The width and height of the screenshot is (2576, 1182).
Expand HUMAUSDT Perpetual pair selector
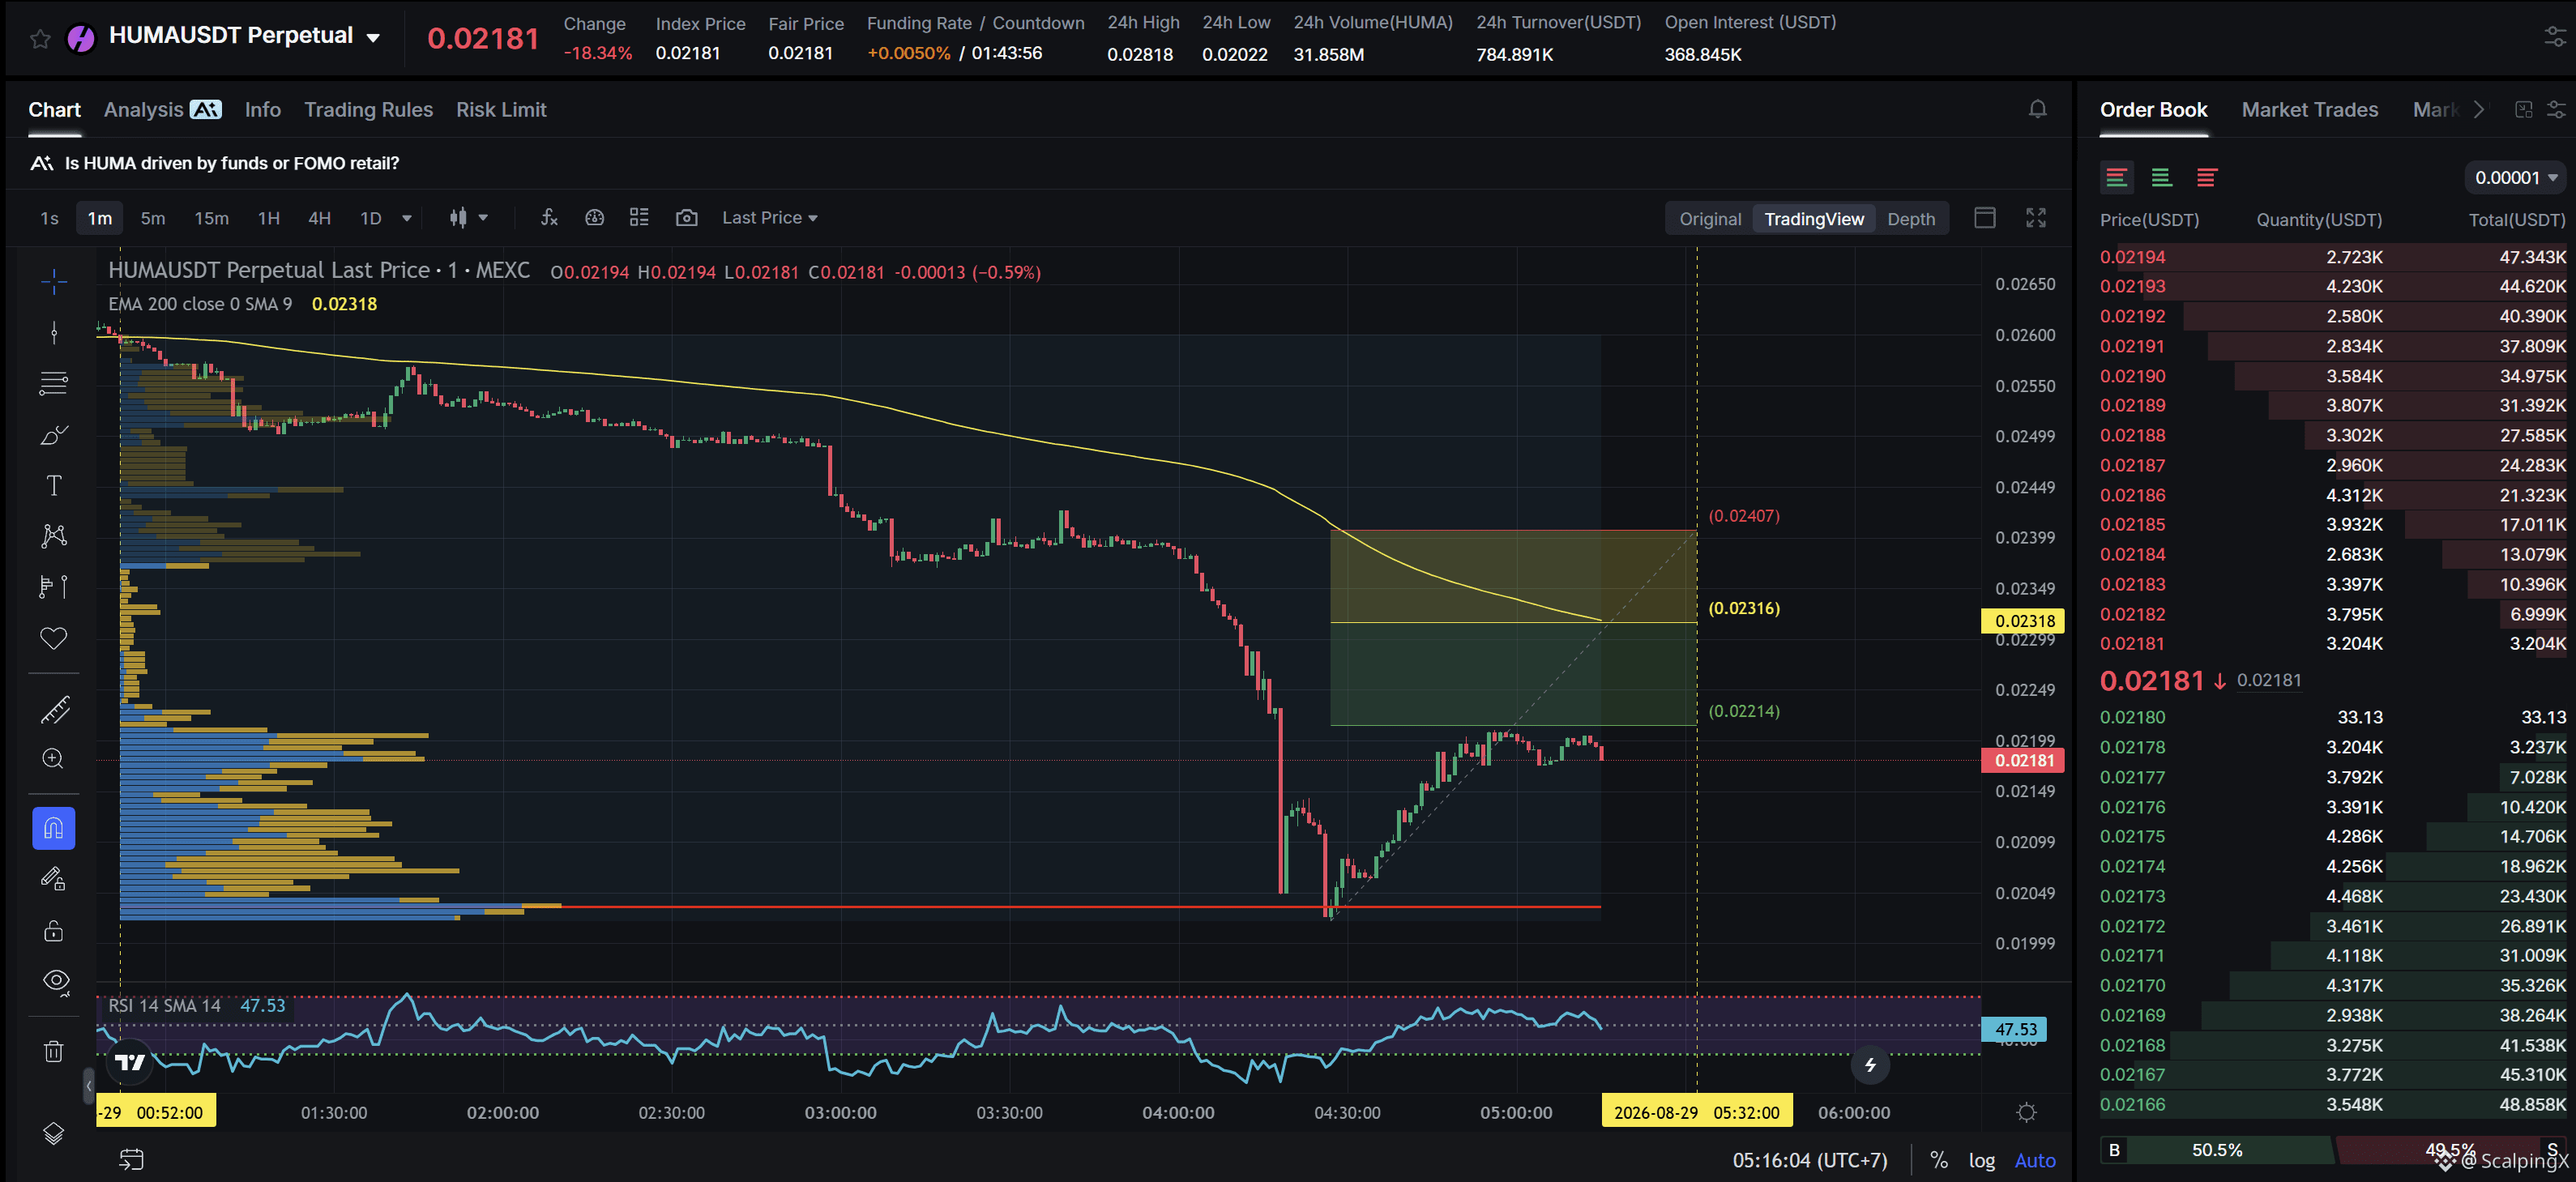(x=374, y=38)
